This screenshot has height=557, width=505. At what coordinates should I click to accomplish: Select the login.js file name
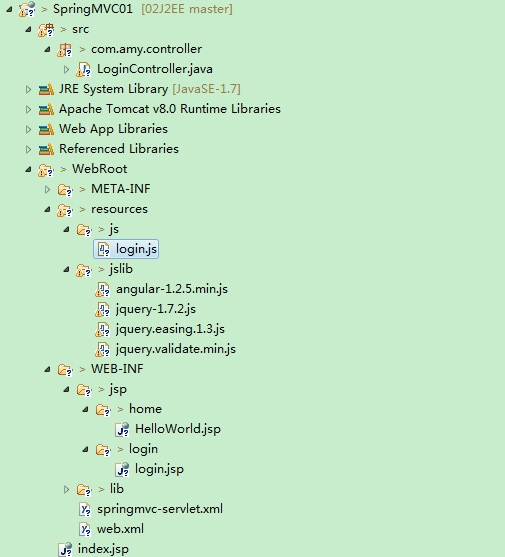point(136,249)
